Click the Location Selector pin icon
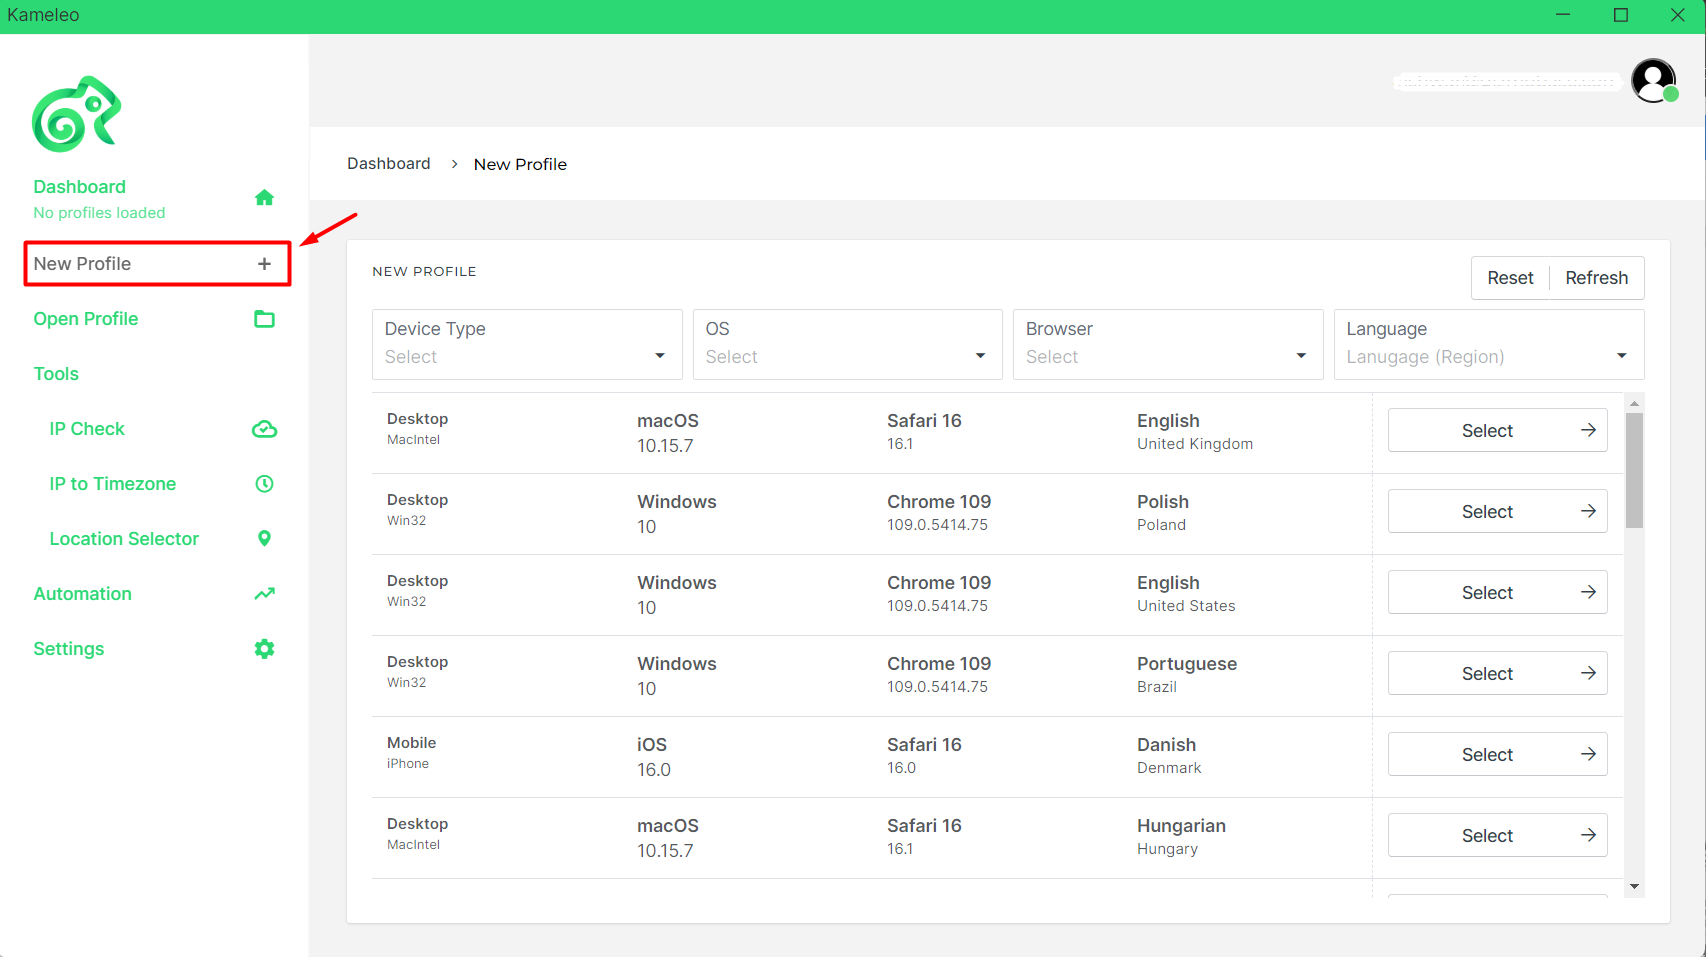This screenshot has height=957, width=1706. coord(264,538)
